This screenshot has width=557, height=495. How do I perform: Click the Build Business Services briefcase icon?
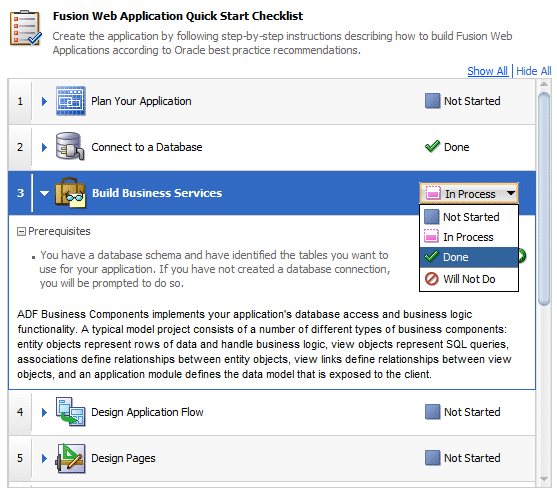pos(70,193)
